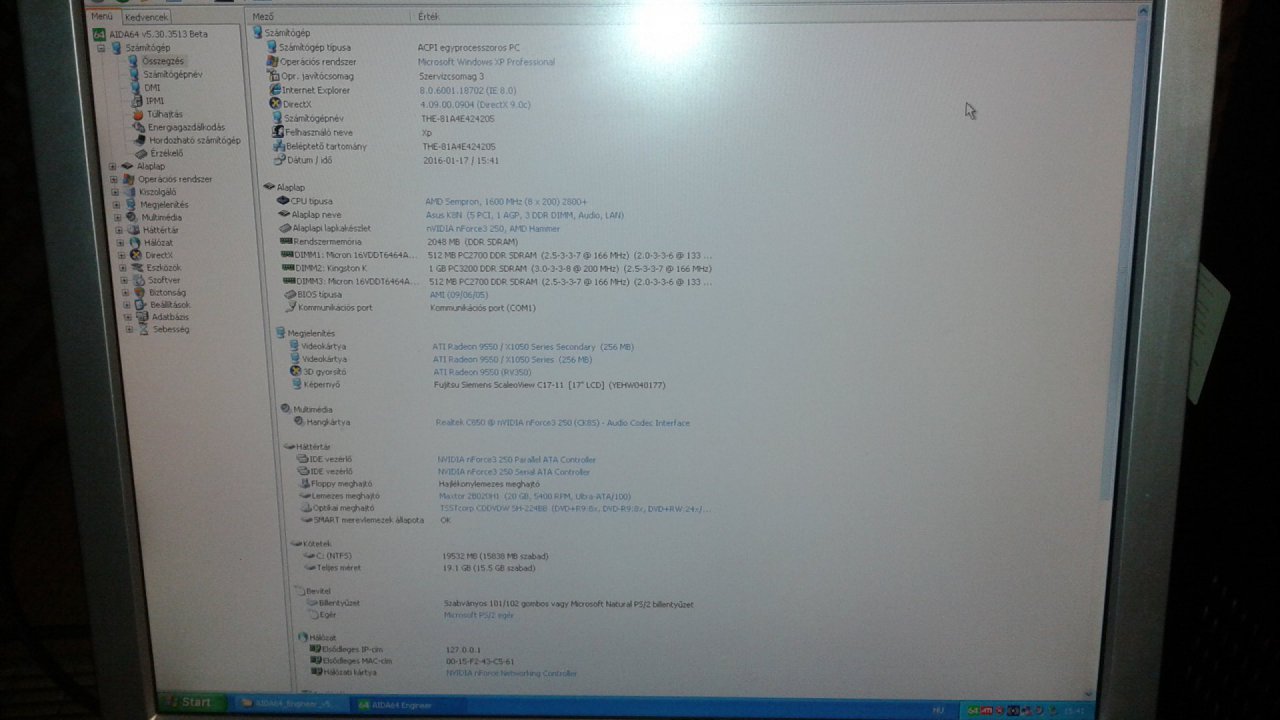Switch to the Kedvencek tab
The width and height of the screenshot is (1280, 720).
[x=148, y=17]
